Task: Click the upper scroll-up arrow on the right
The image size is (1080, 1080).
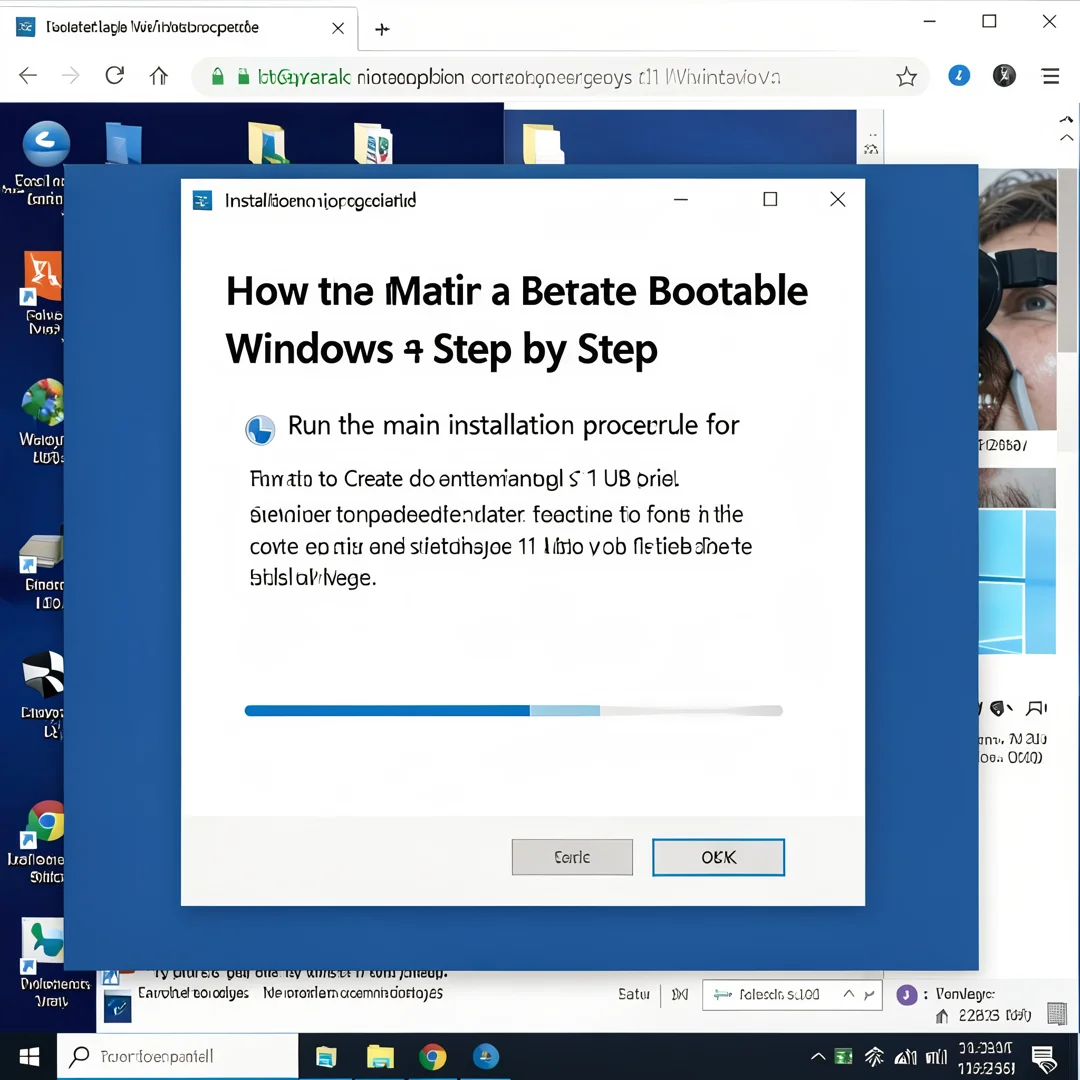Action: (1066, 119)
